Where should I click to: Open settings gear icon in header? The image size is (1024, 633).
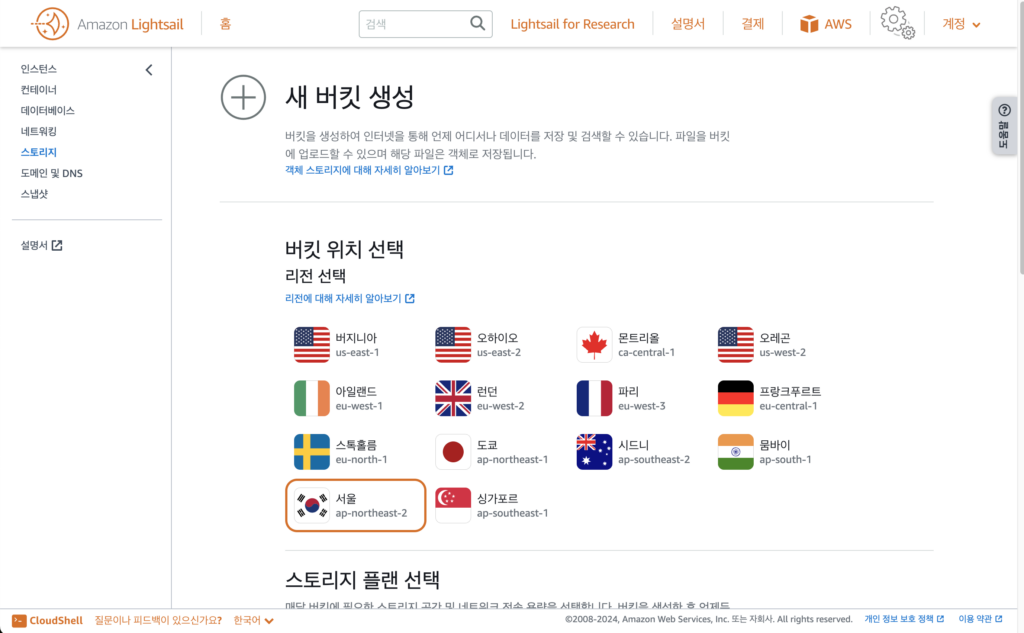897,23
